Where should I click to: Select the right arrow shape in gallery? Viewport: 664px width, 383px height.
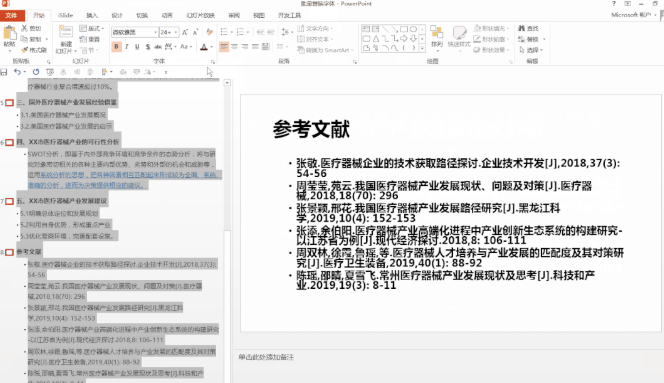point(404,39)
